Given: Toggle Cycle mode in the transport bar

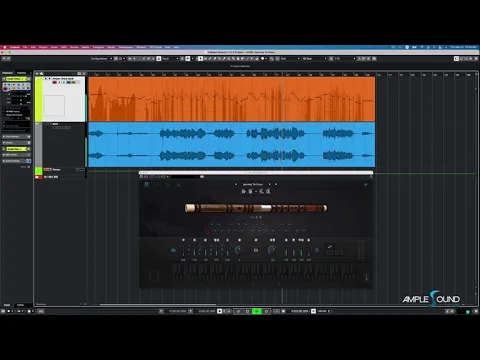Looking at the screenshot, I should tap(238, 311).
